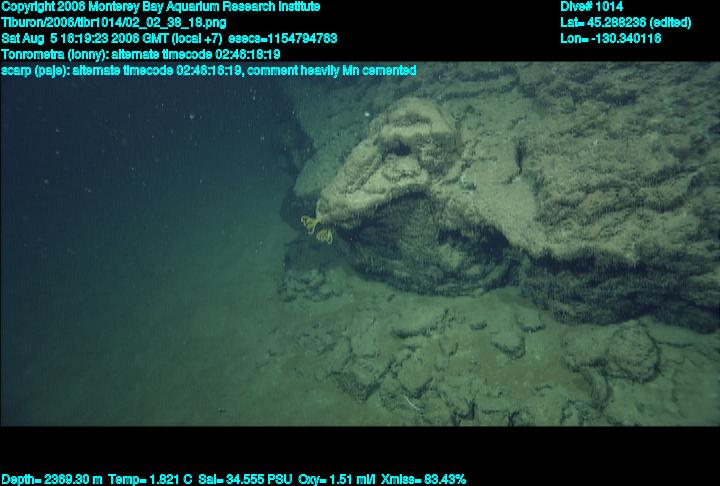Click the Oxy= 1.51 ml/l reading
Viewport: 720px width, 486px height.
pos(337,480)
